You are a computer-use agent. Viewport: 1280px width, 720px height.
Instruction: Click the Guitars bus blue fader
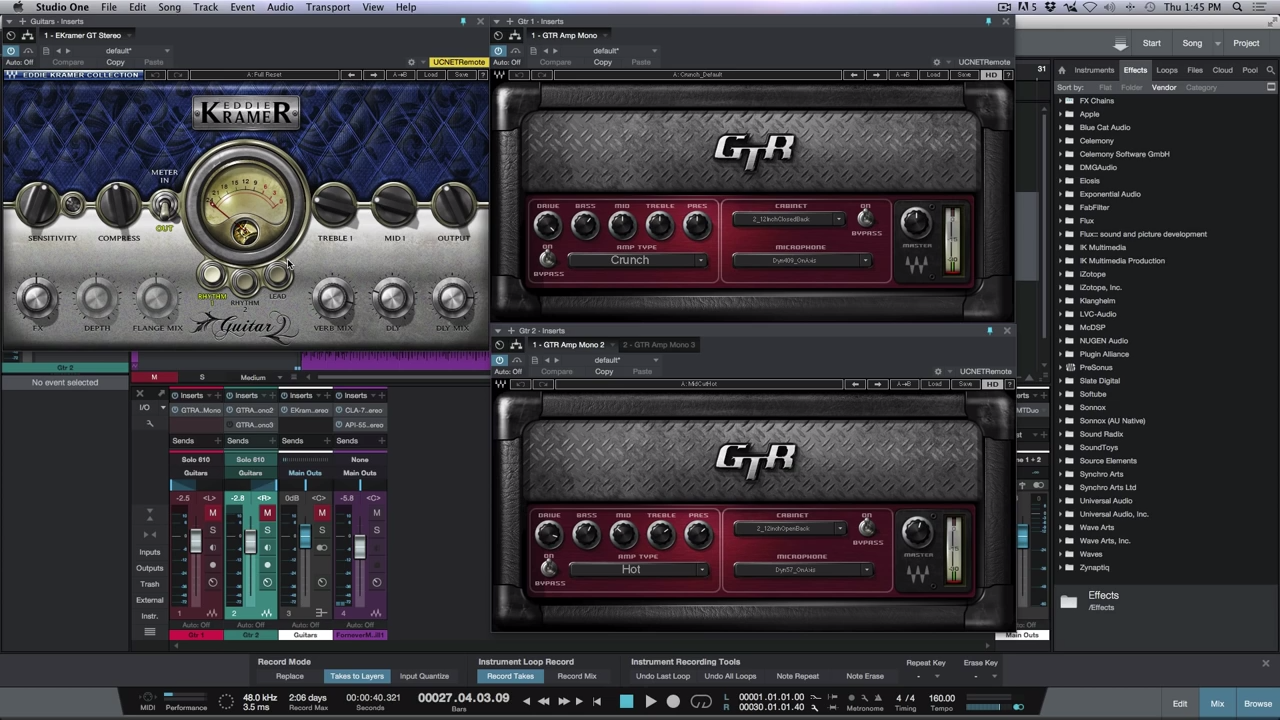pyautogui.click(x=304, y=537)
